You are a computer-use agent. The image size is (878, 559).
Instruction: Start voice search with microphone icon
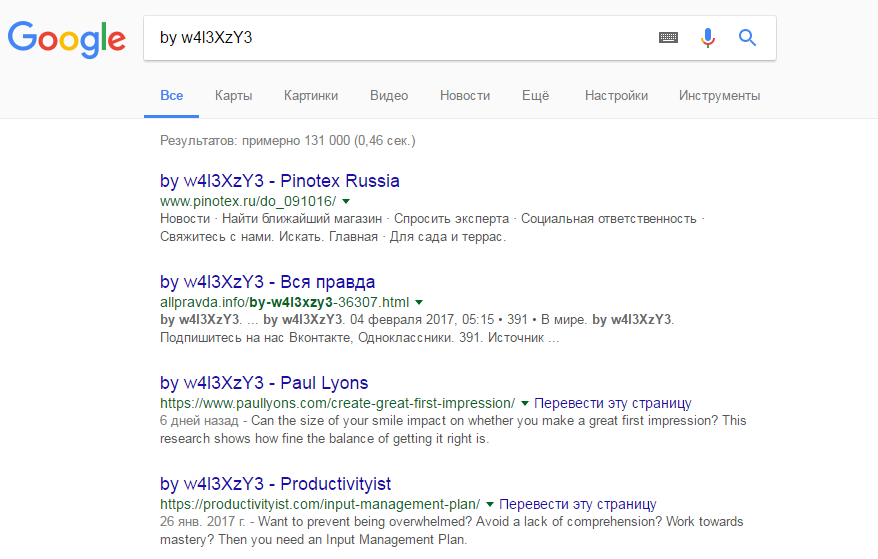pyautogui.click(x=708, y=38)
